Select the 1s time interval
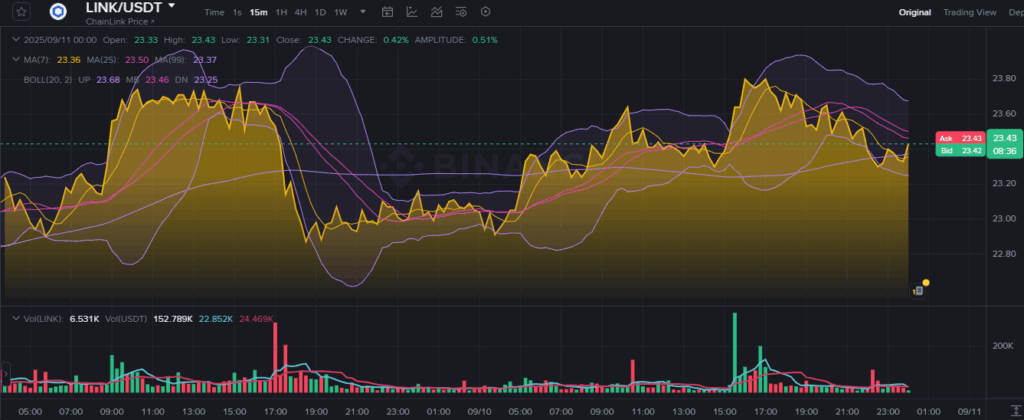Image resolution: width=1024 pixels, height=420 pixels. (237, 12)
